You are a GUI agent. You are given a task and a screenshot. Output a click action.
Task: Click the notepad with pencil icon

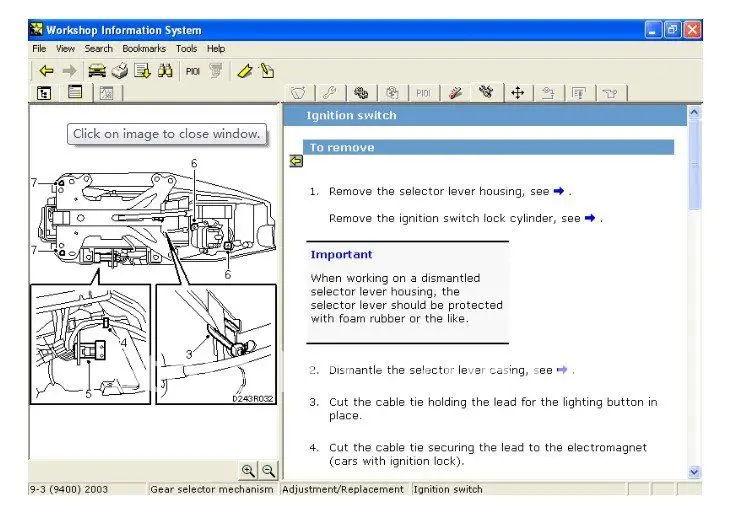267,71
